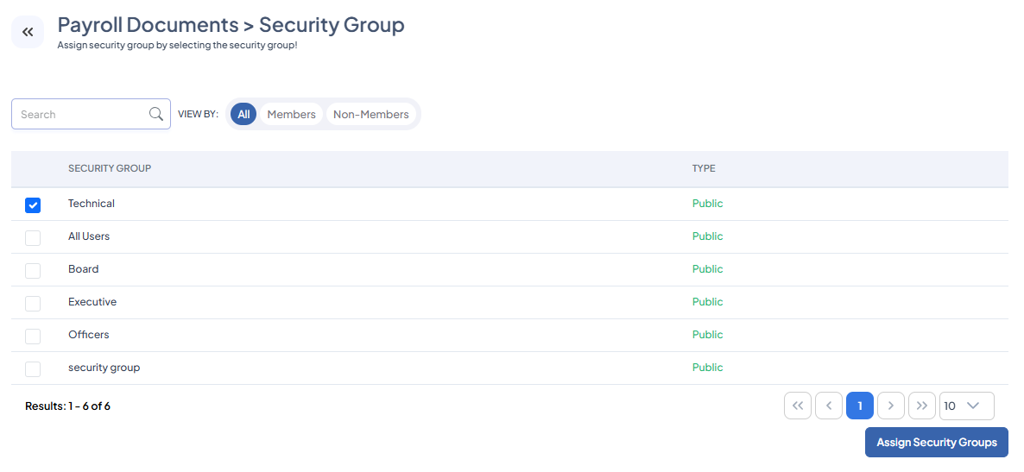Select the Board group checkbox
1024x472 pixels.
pyautogui.click(x=33, y=271)
